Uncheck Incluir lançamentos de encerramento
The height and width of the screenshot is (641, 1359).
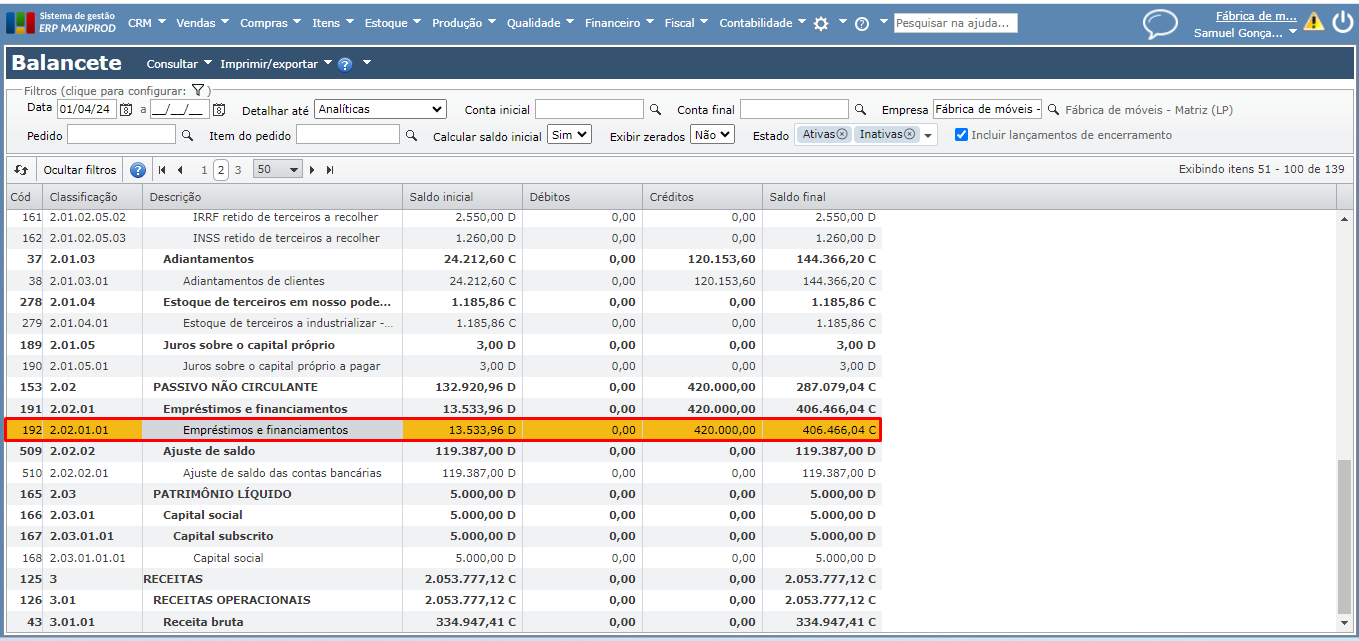(x=961, y=135)
